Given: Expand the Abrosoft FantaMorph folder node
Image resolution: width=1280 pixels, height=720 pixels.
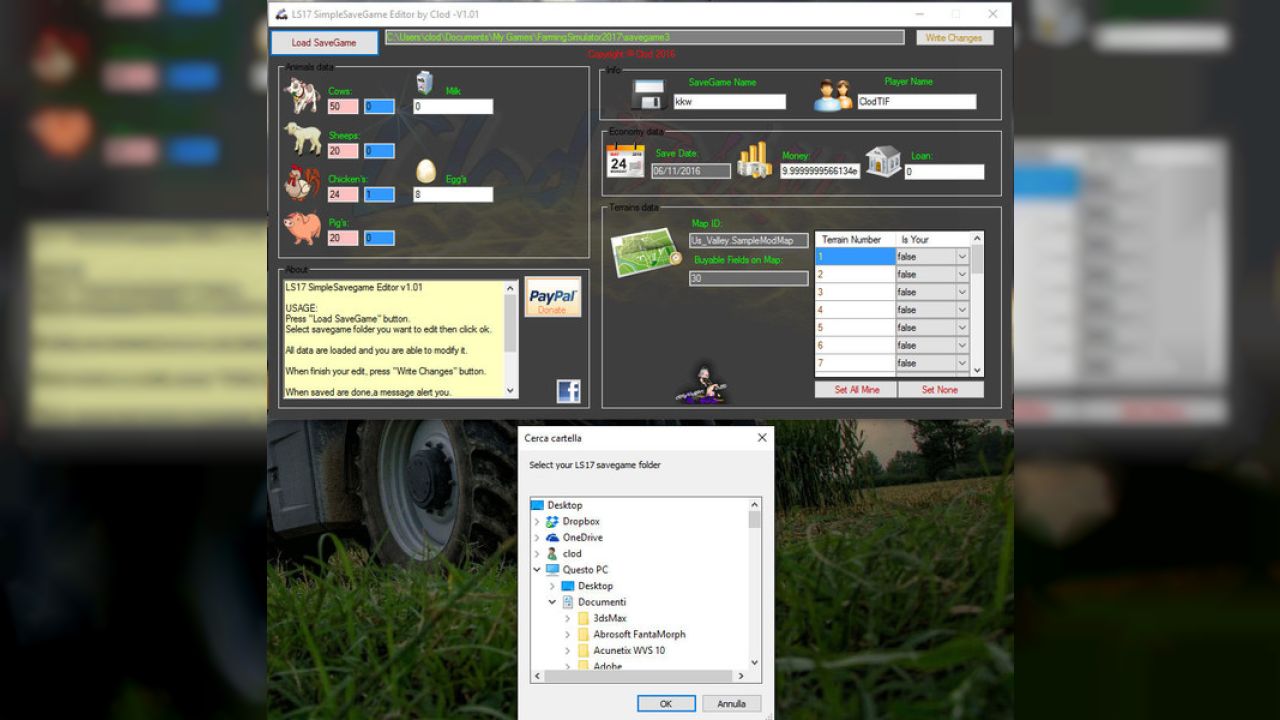Looking at the screenshot, I should coord(567,634).
